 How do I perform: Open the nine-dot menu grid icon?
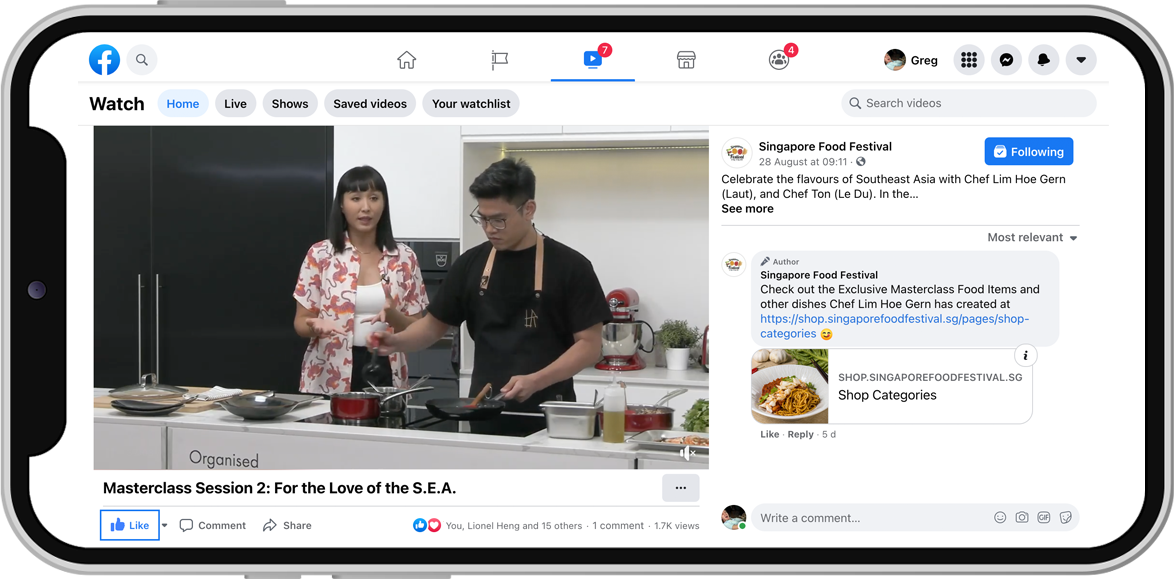click(x=969, y=60)
